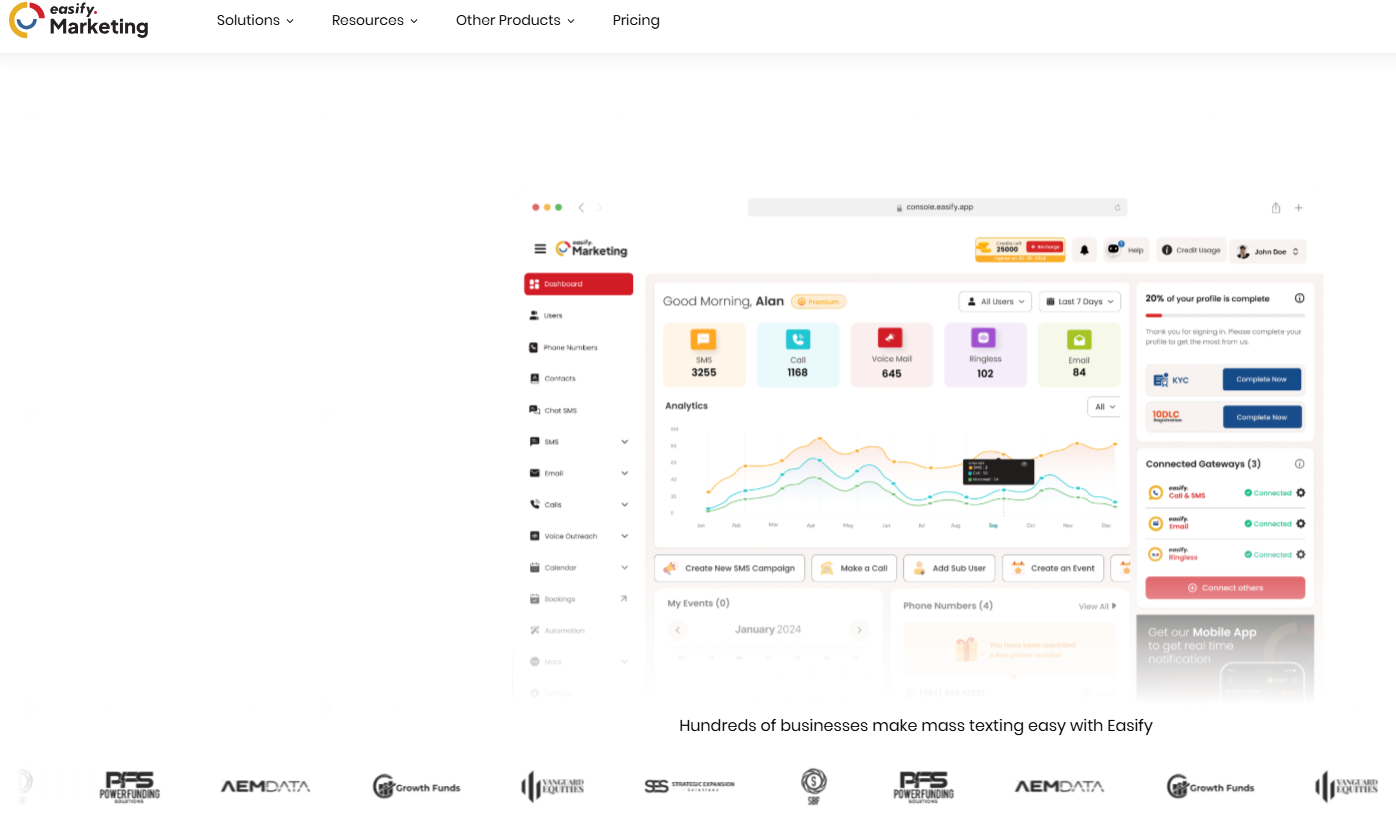Click Complete Now for KYC
Screen dimensions: 1396x816
[1262, 379]
